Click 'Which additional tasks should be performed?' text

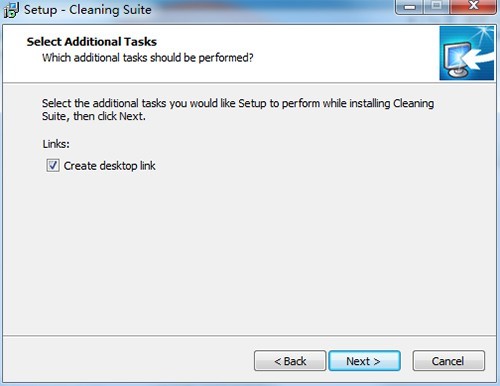pos(148,58)
